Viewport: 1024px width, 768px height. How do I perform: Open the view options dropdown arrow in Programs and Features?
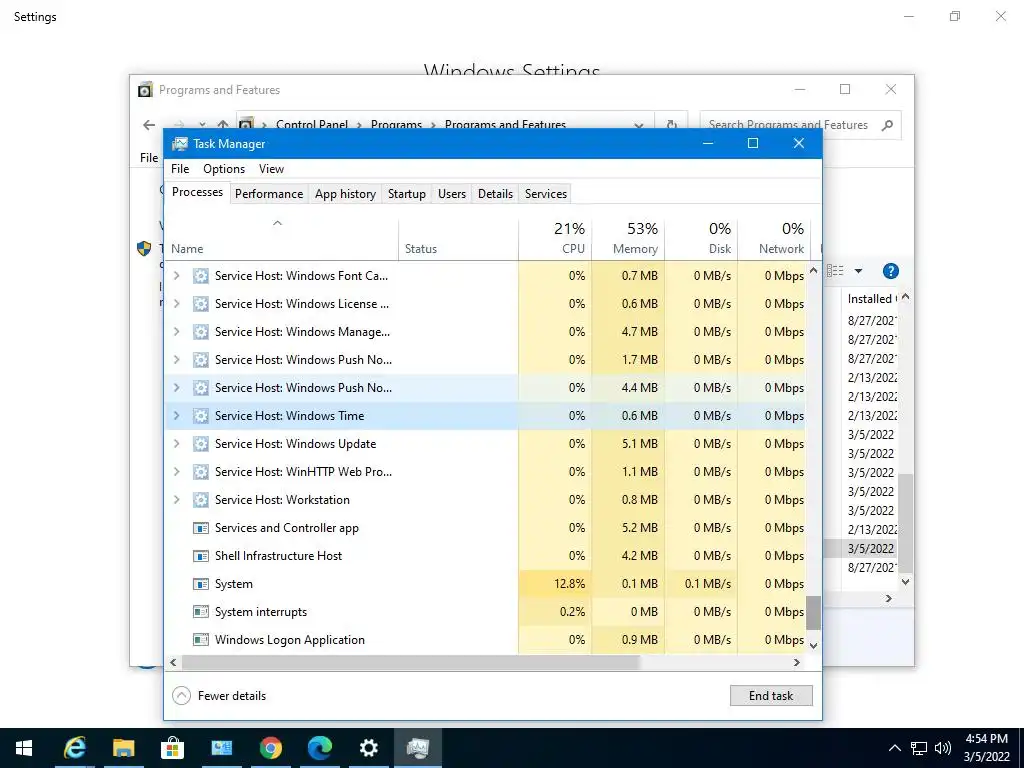pos(858,271)
